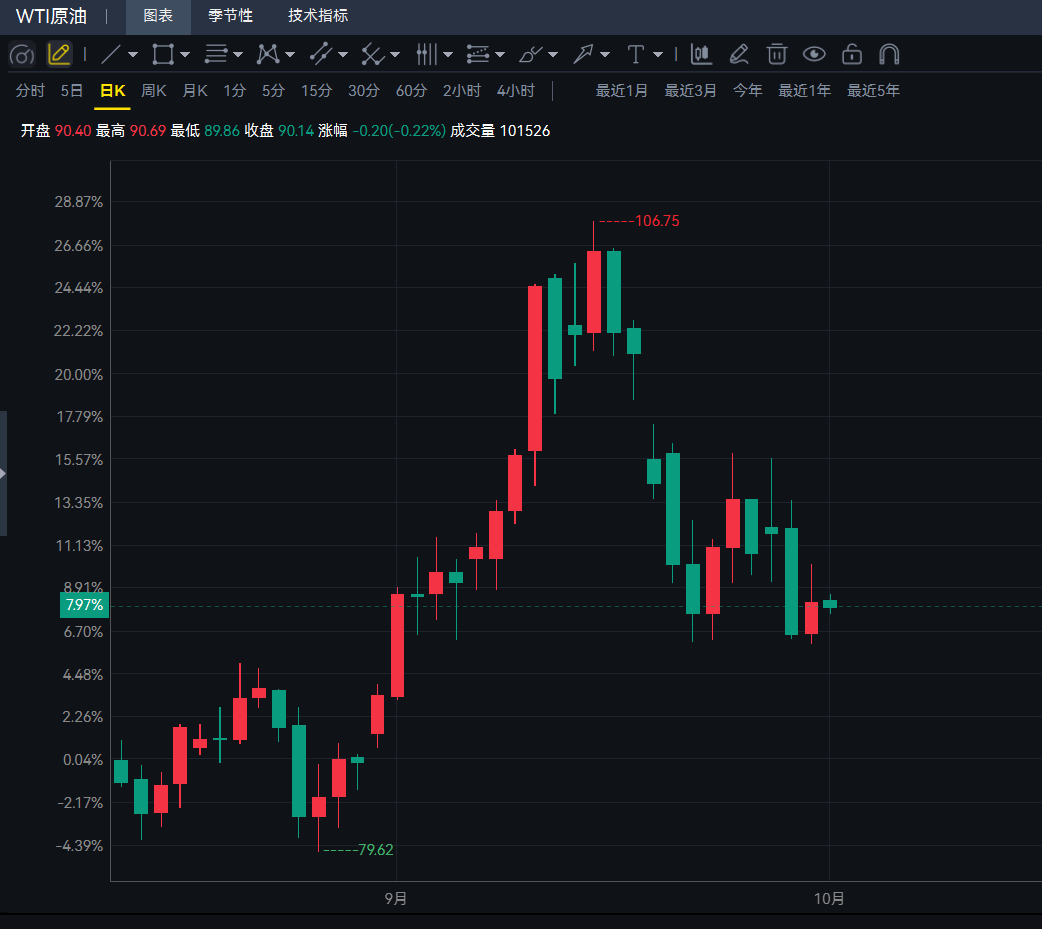Select the horizontal parallel lines tool
This screenshot has width=1042, height=929.
pos(216,54)
